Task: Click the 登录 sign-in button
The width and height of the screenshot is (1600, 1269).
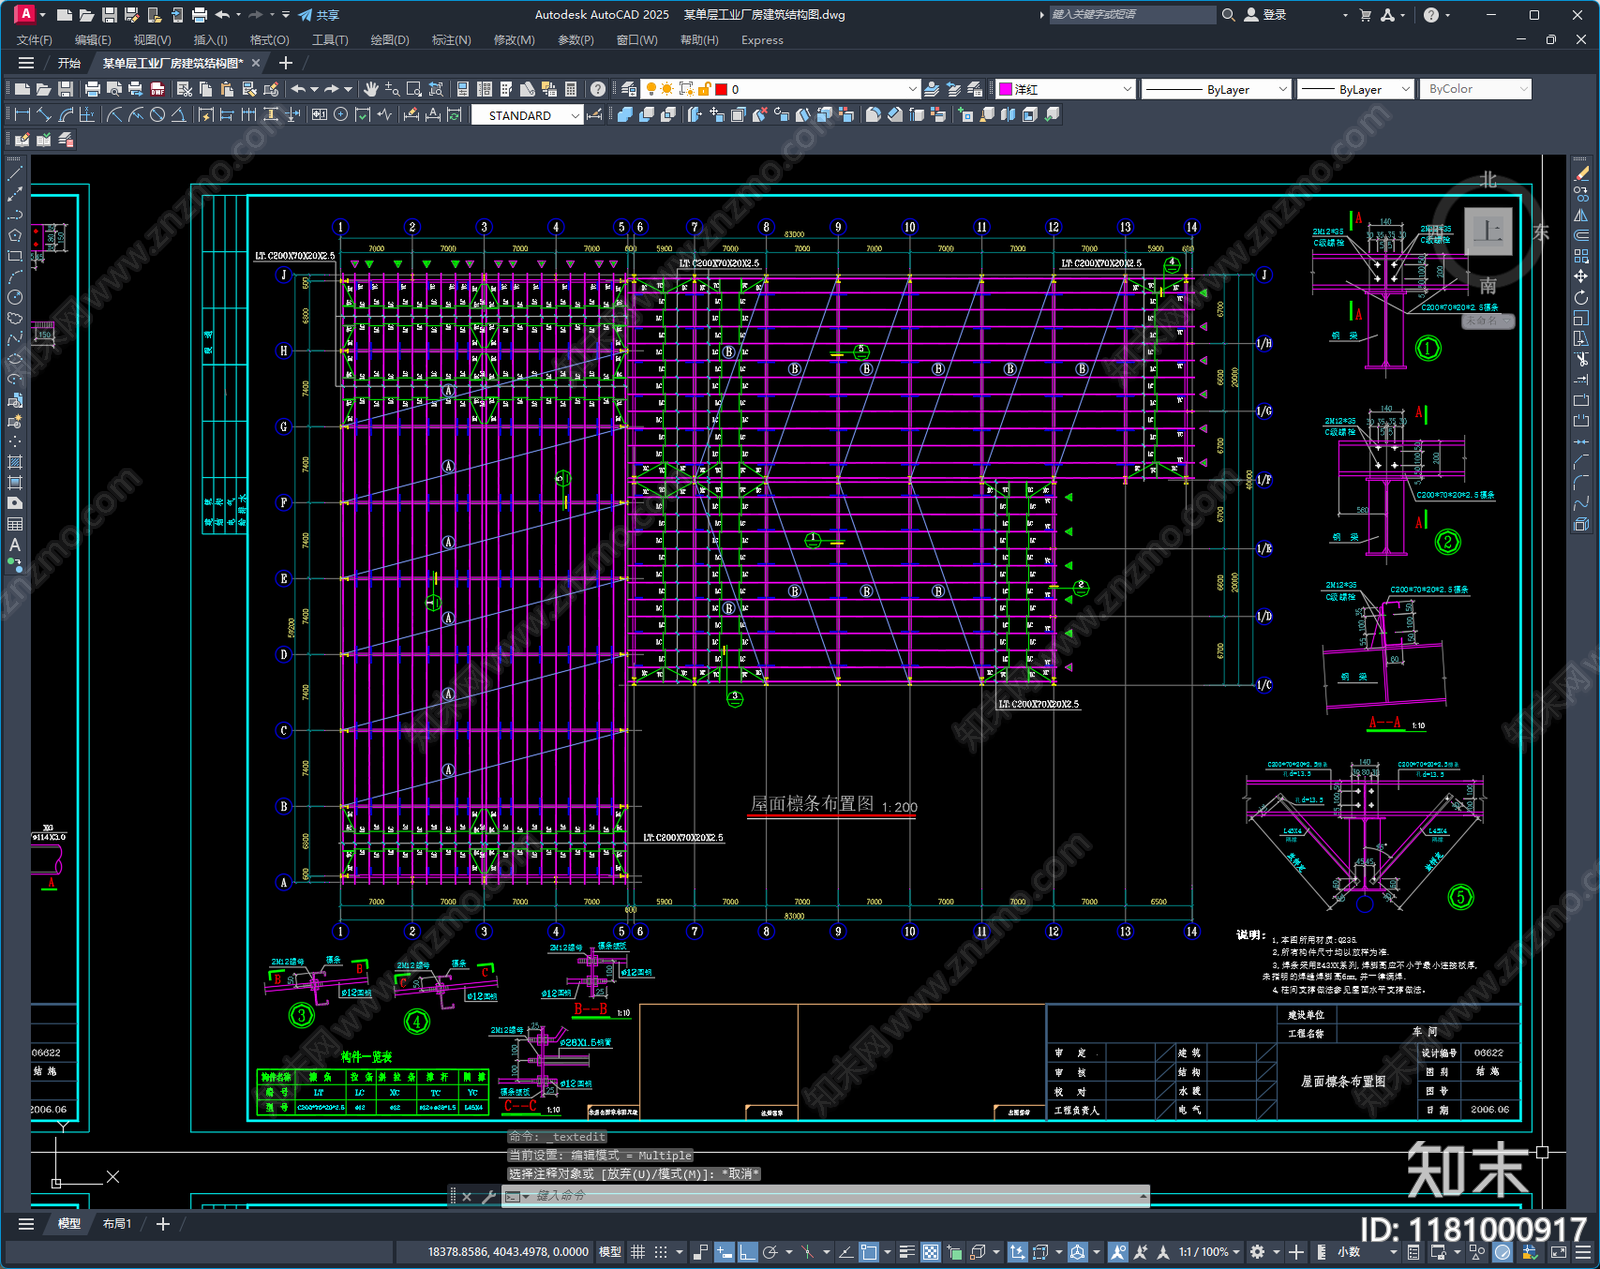Action: click(1265, 15)
